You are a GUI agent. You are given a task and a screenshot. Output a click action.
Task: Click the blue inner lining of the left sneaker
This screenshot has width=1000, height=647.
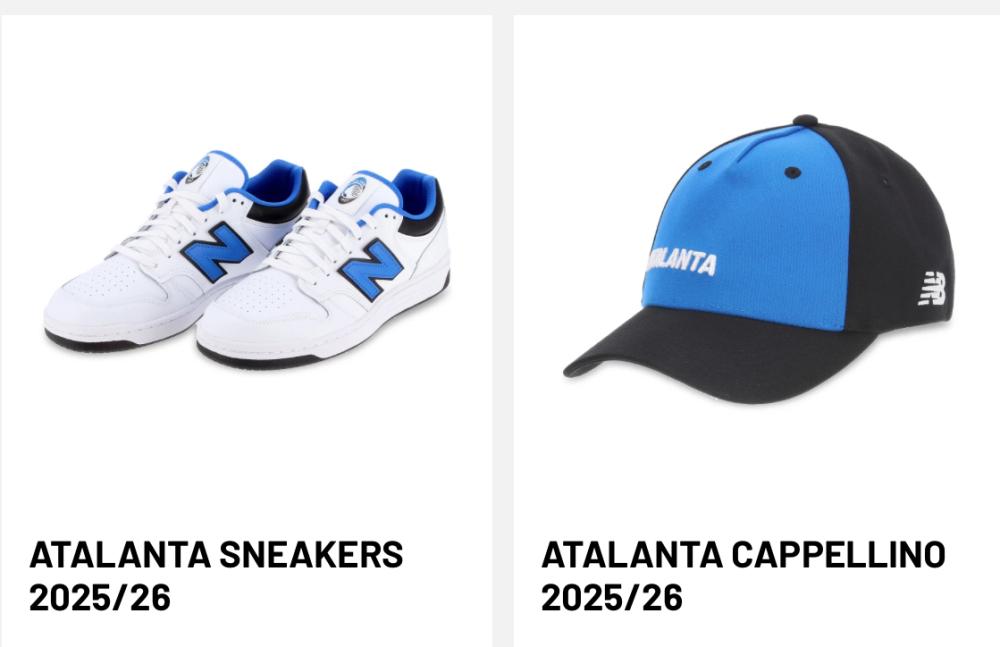tap(274, 182)
